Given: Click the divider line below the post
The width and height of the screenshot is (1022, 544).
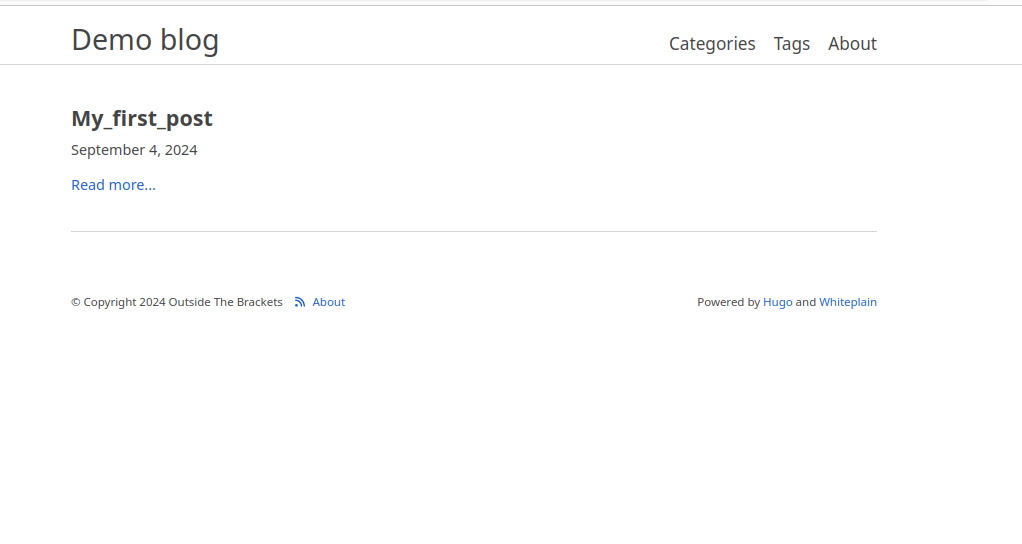Looking at the screenshot, I should coord(473,232).
